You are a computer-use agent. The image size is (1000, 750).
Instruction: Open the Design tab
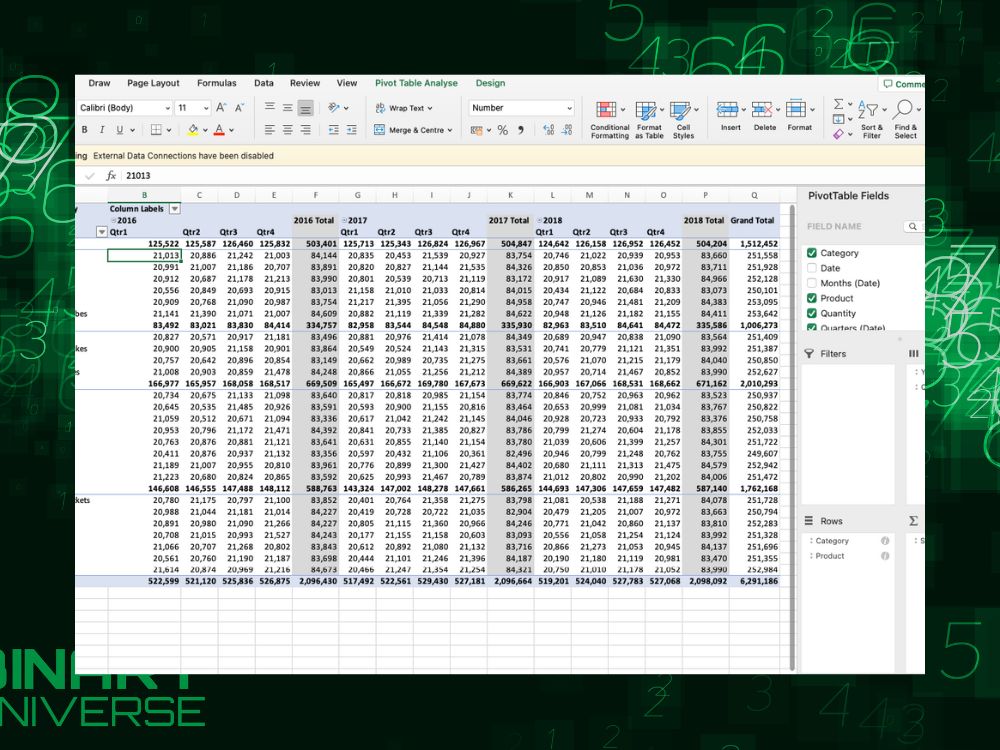(490, 83)
